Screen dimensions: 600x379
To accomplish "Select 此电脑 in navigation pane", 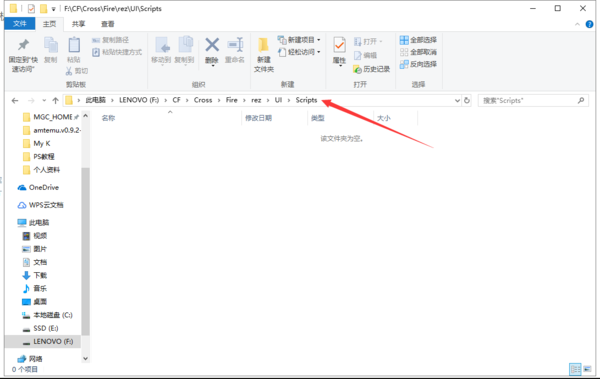I will (x=33, y=222).
